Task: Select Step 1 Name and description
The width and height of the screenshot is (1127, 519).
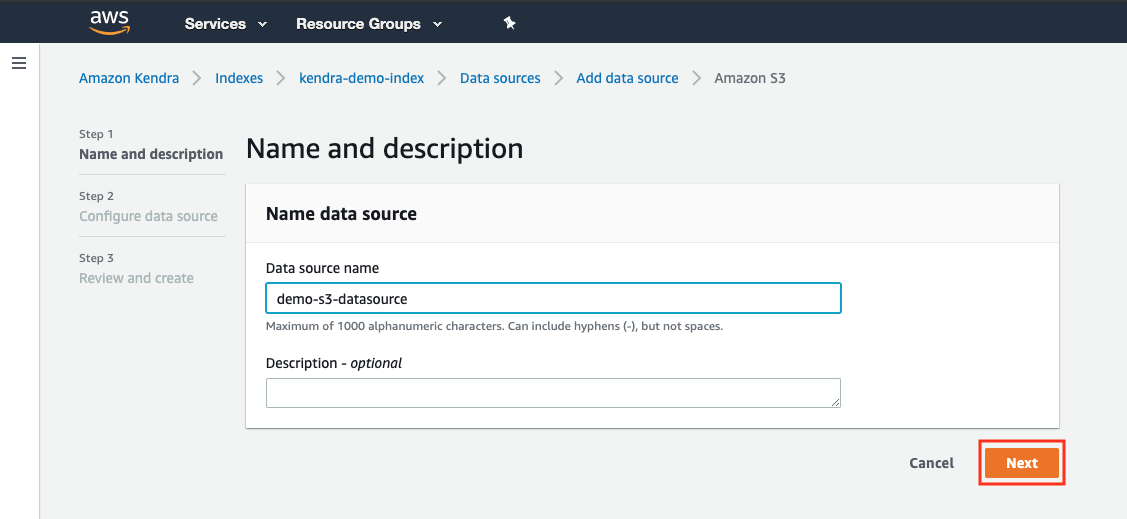Action: tap(151, 154)
